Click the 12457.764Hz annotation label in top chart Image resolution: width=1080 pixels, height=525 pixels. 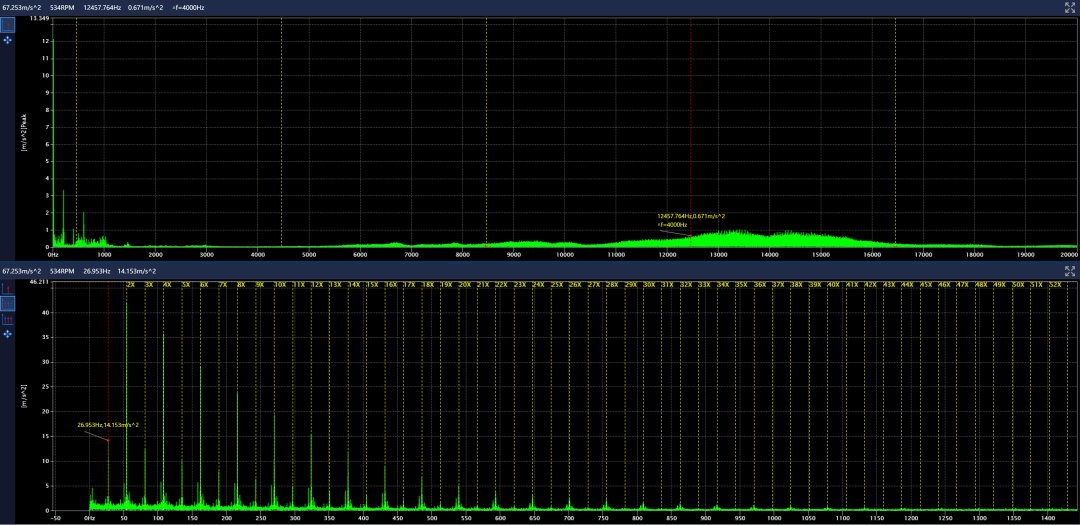(x=691, y=216)
